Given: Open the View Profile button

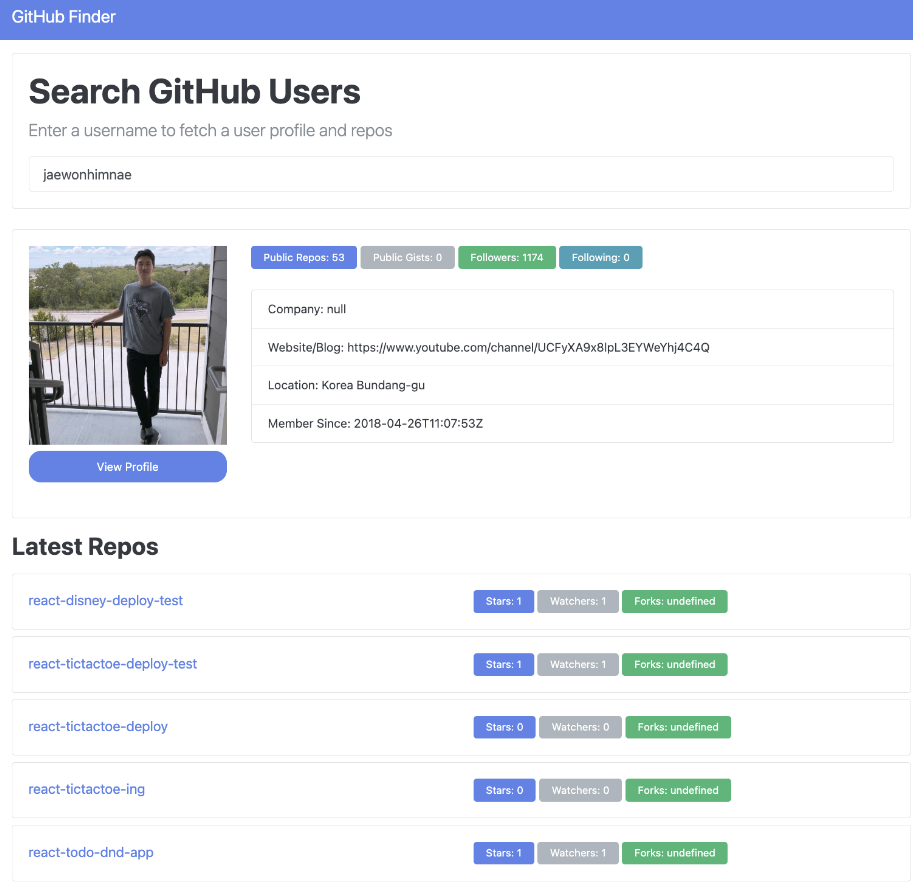Looking at the screenshot, I should tap(128, 467).
